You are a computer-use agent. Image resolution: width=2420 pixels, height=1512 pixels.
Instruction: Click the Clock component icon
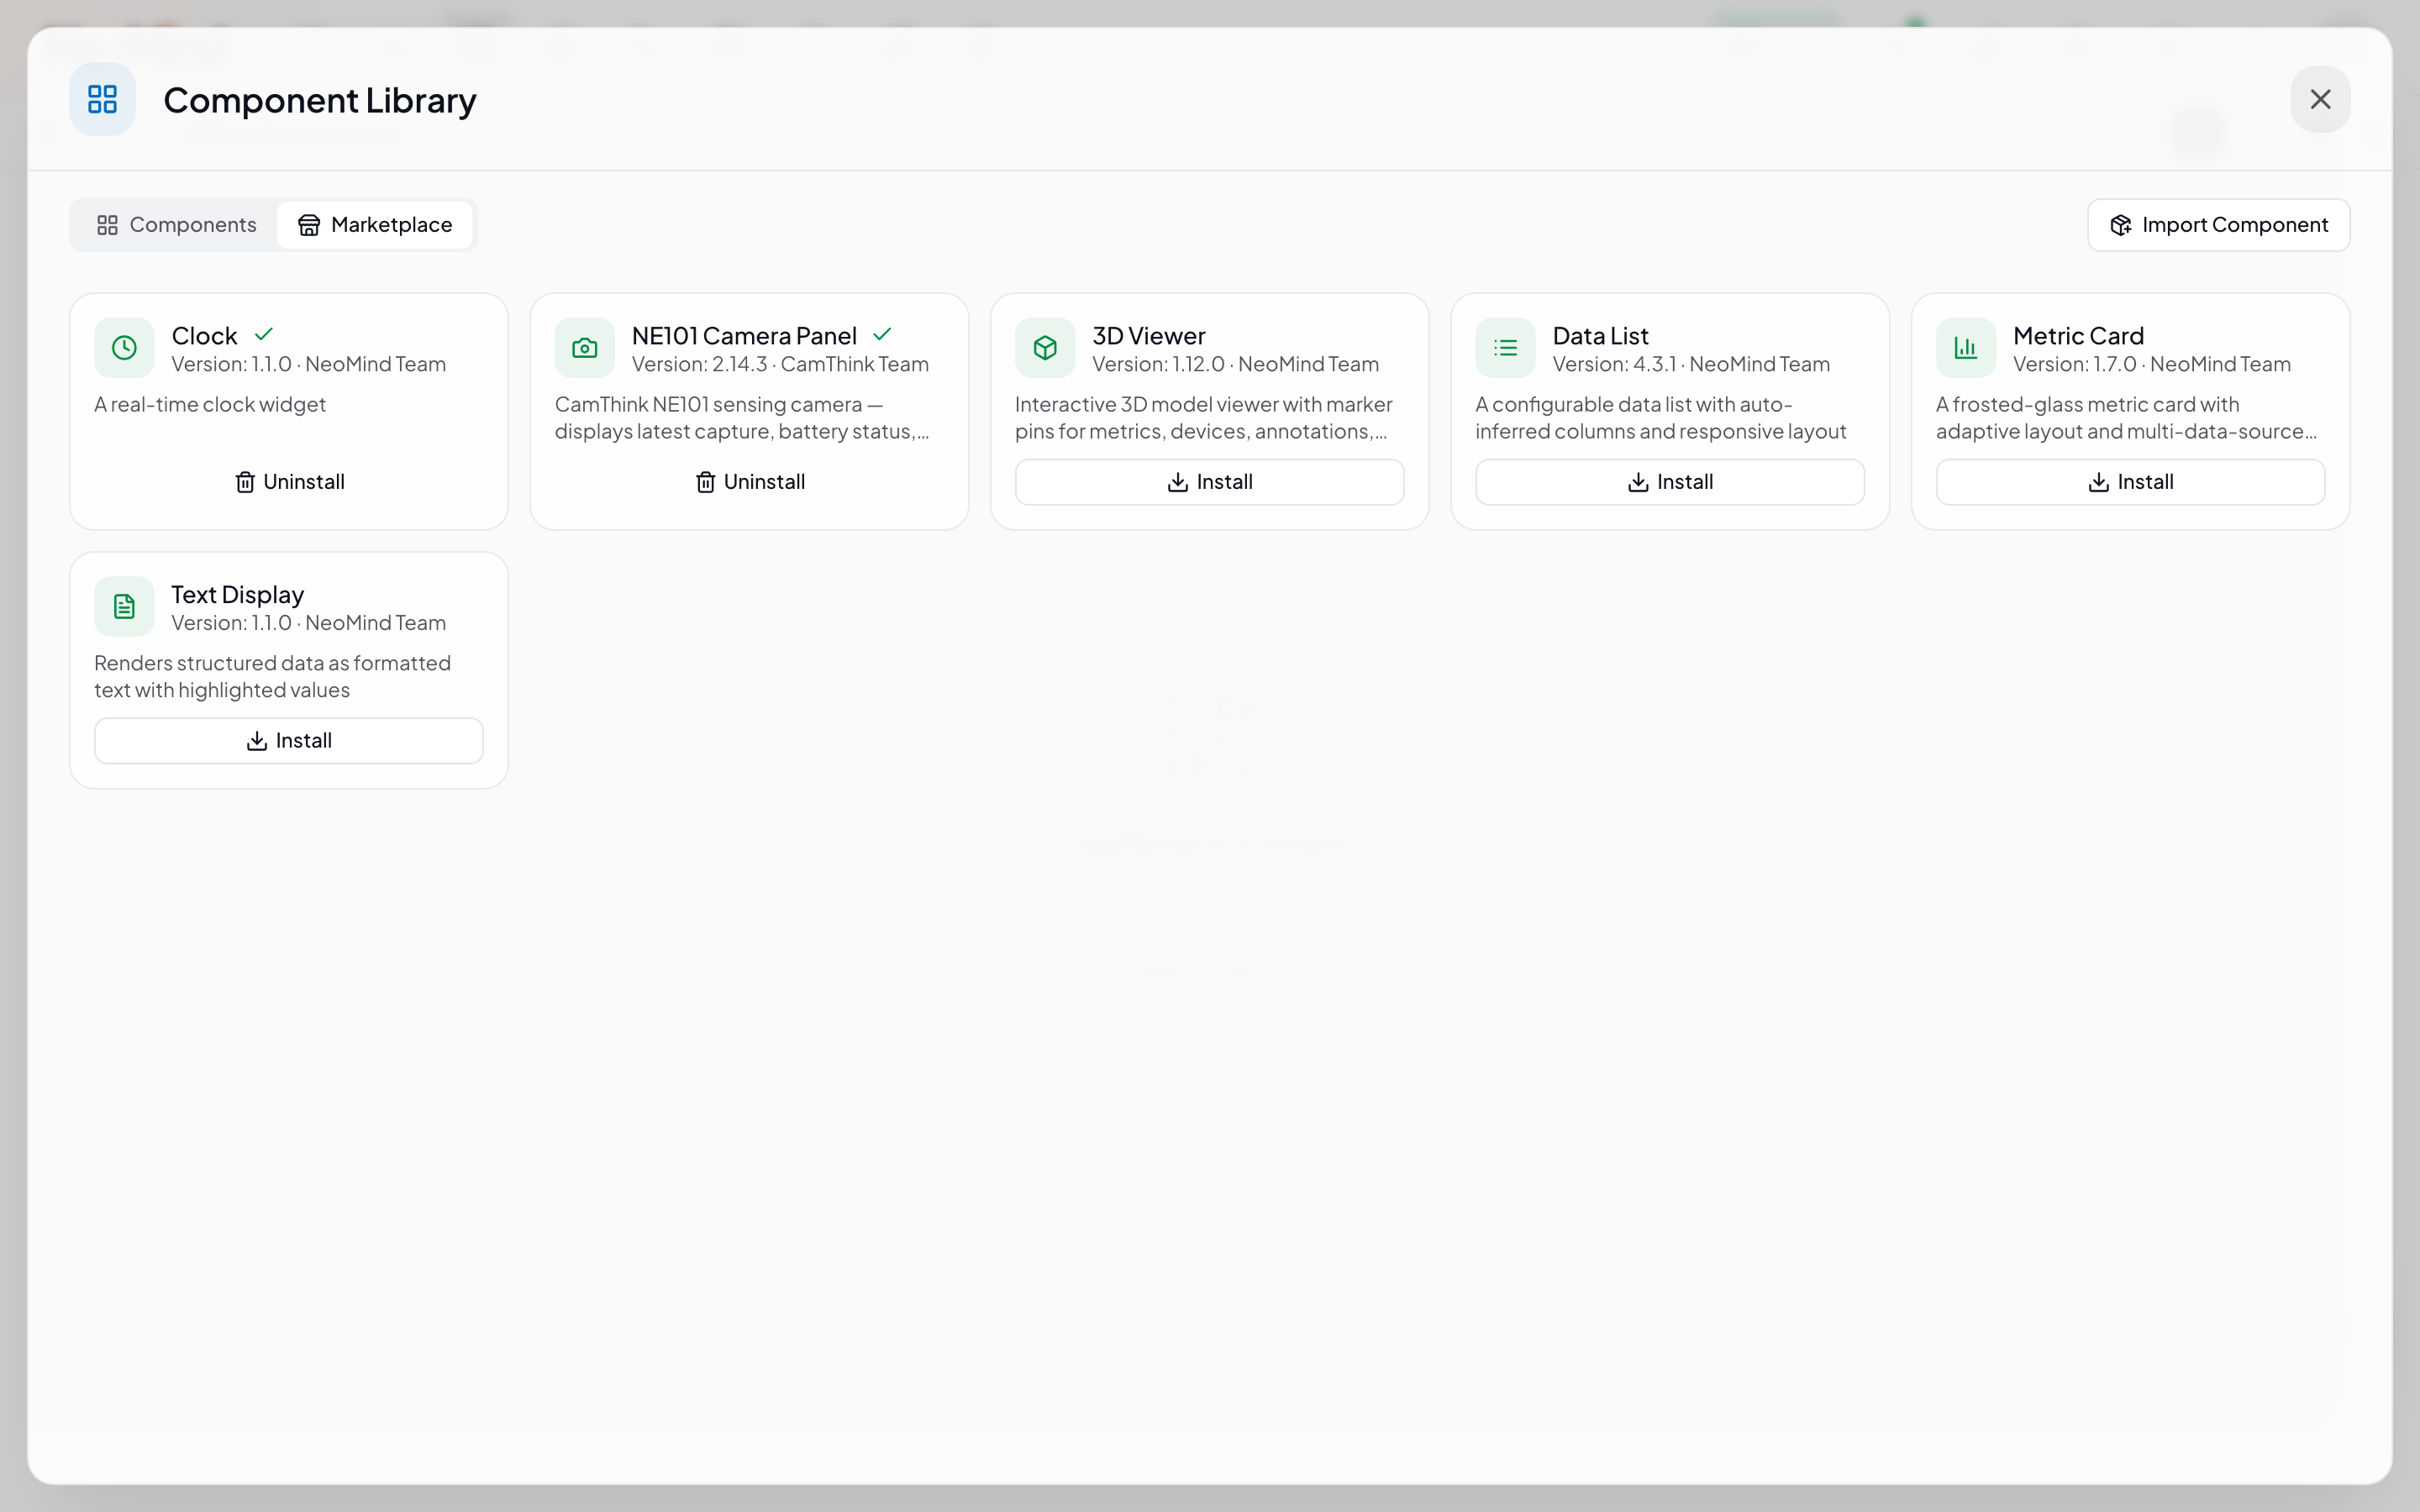pyautogui.click(x=124, y=348)
